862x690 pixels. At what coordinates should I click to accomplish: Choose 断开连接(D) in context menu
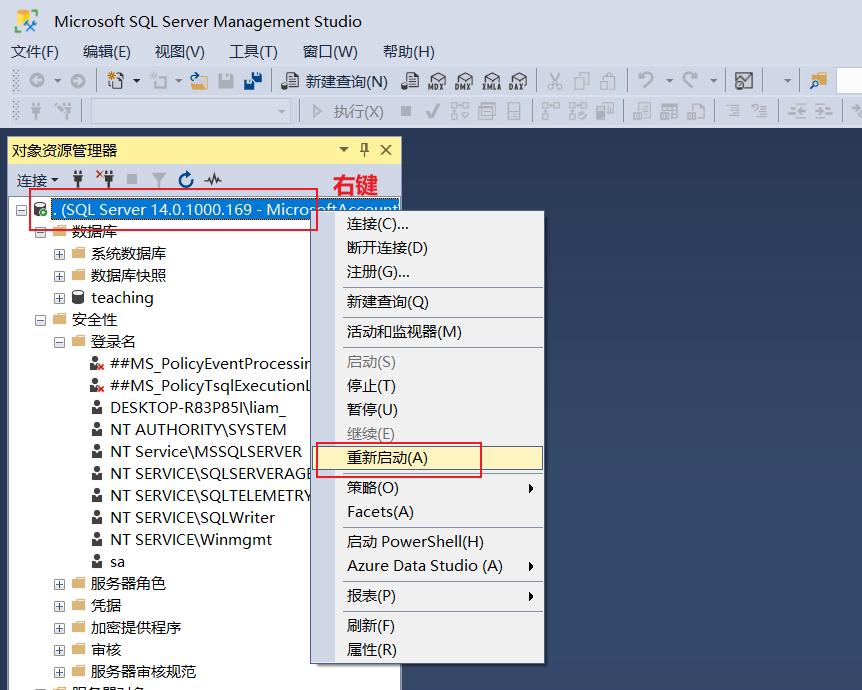point(428,247)
